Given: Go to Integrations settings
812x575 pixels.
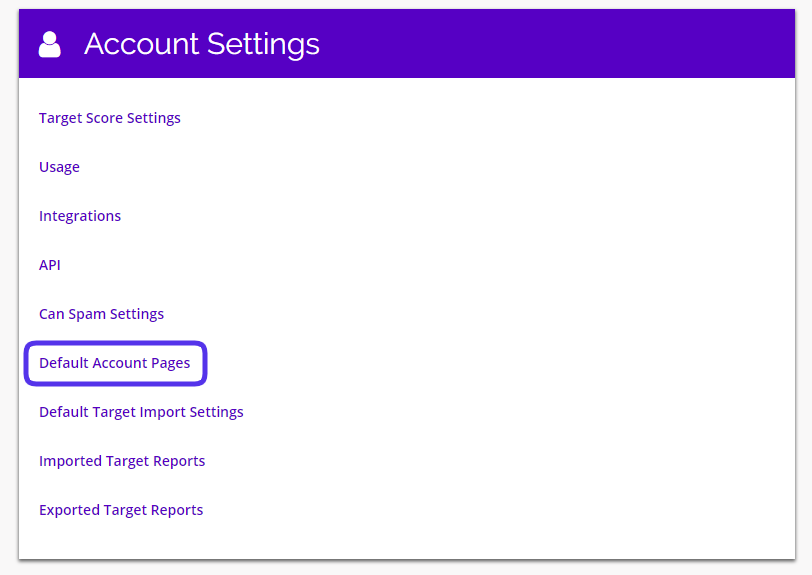Looking at the screenshot, I should [80, 216].
